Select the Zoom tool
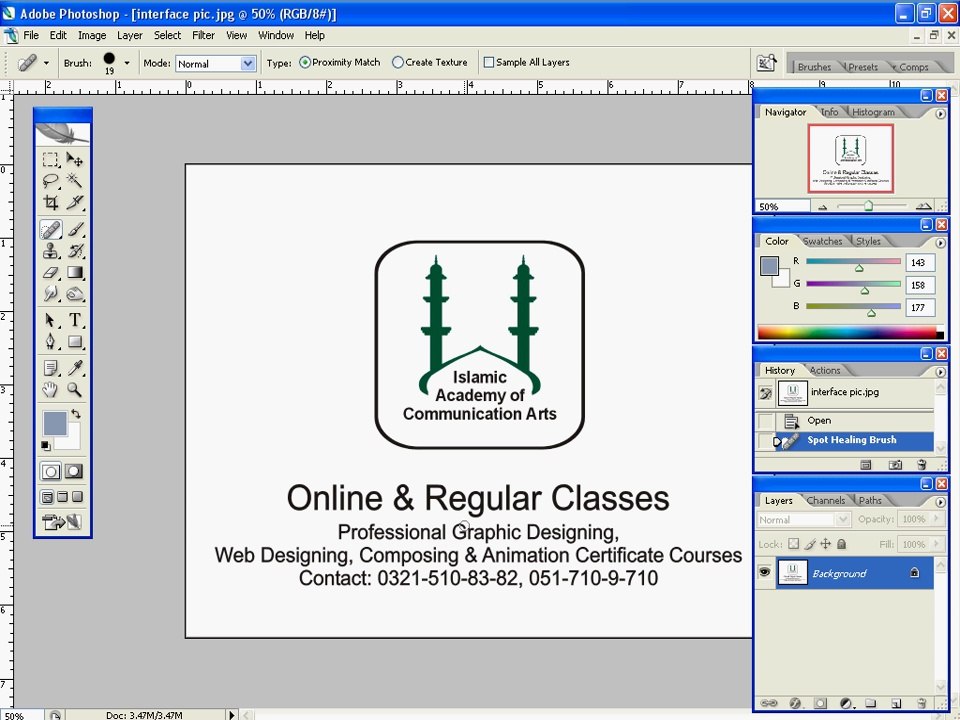The image size is (960, 720). [75, 389]
